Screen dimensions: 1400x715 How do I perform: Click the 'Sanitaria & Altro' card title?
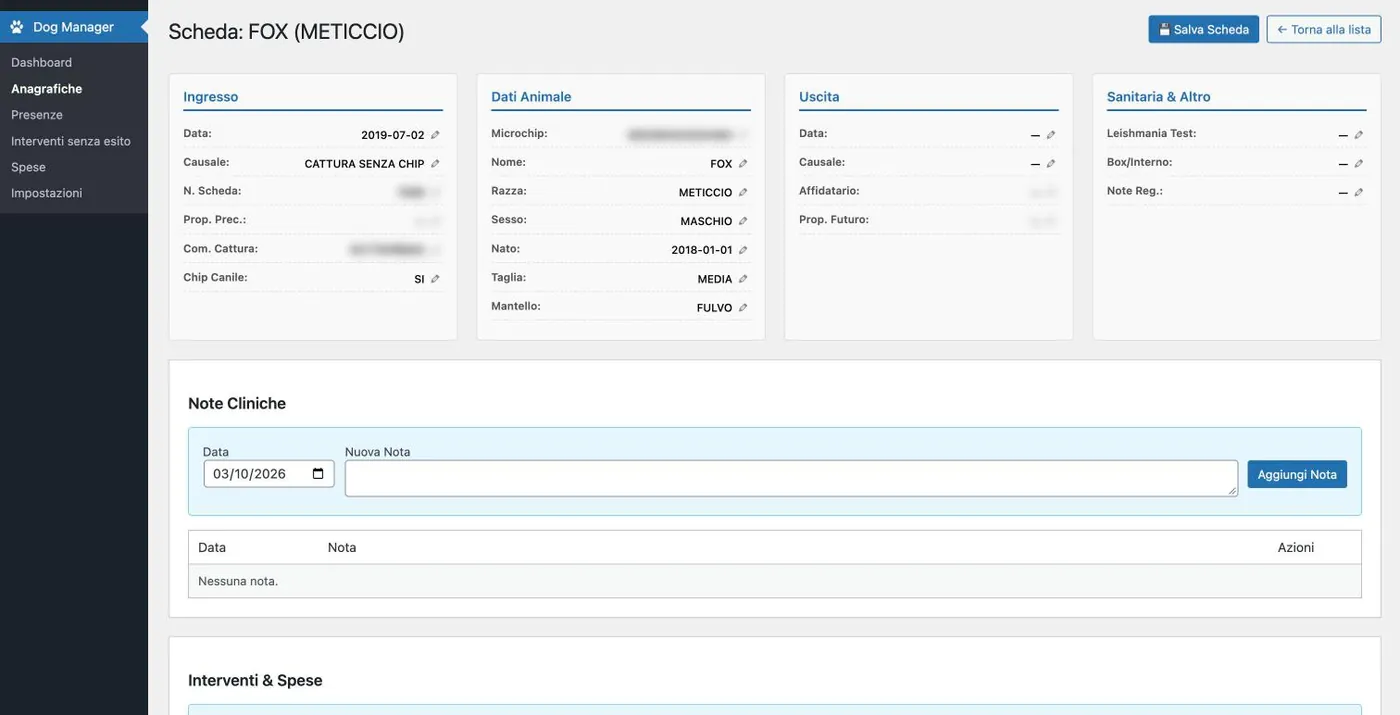pos(1159,97)
